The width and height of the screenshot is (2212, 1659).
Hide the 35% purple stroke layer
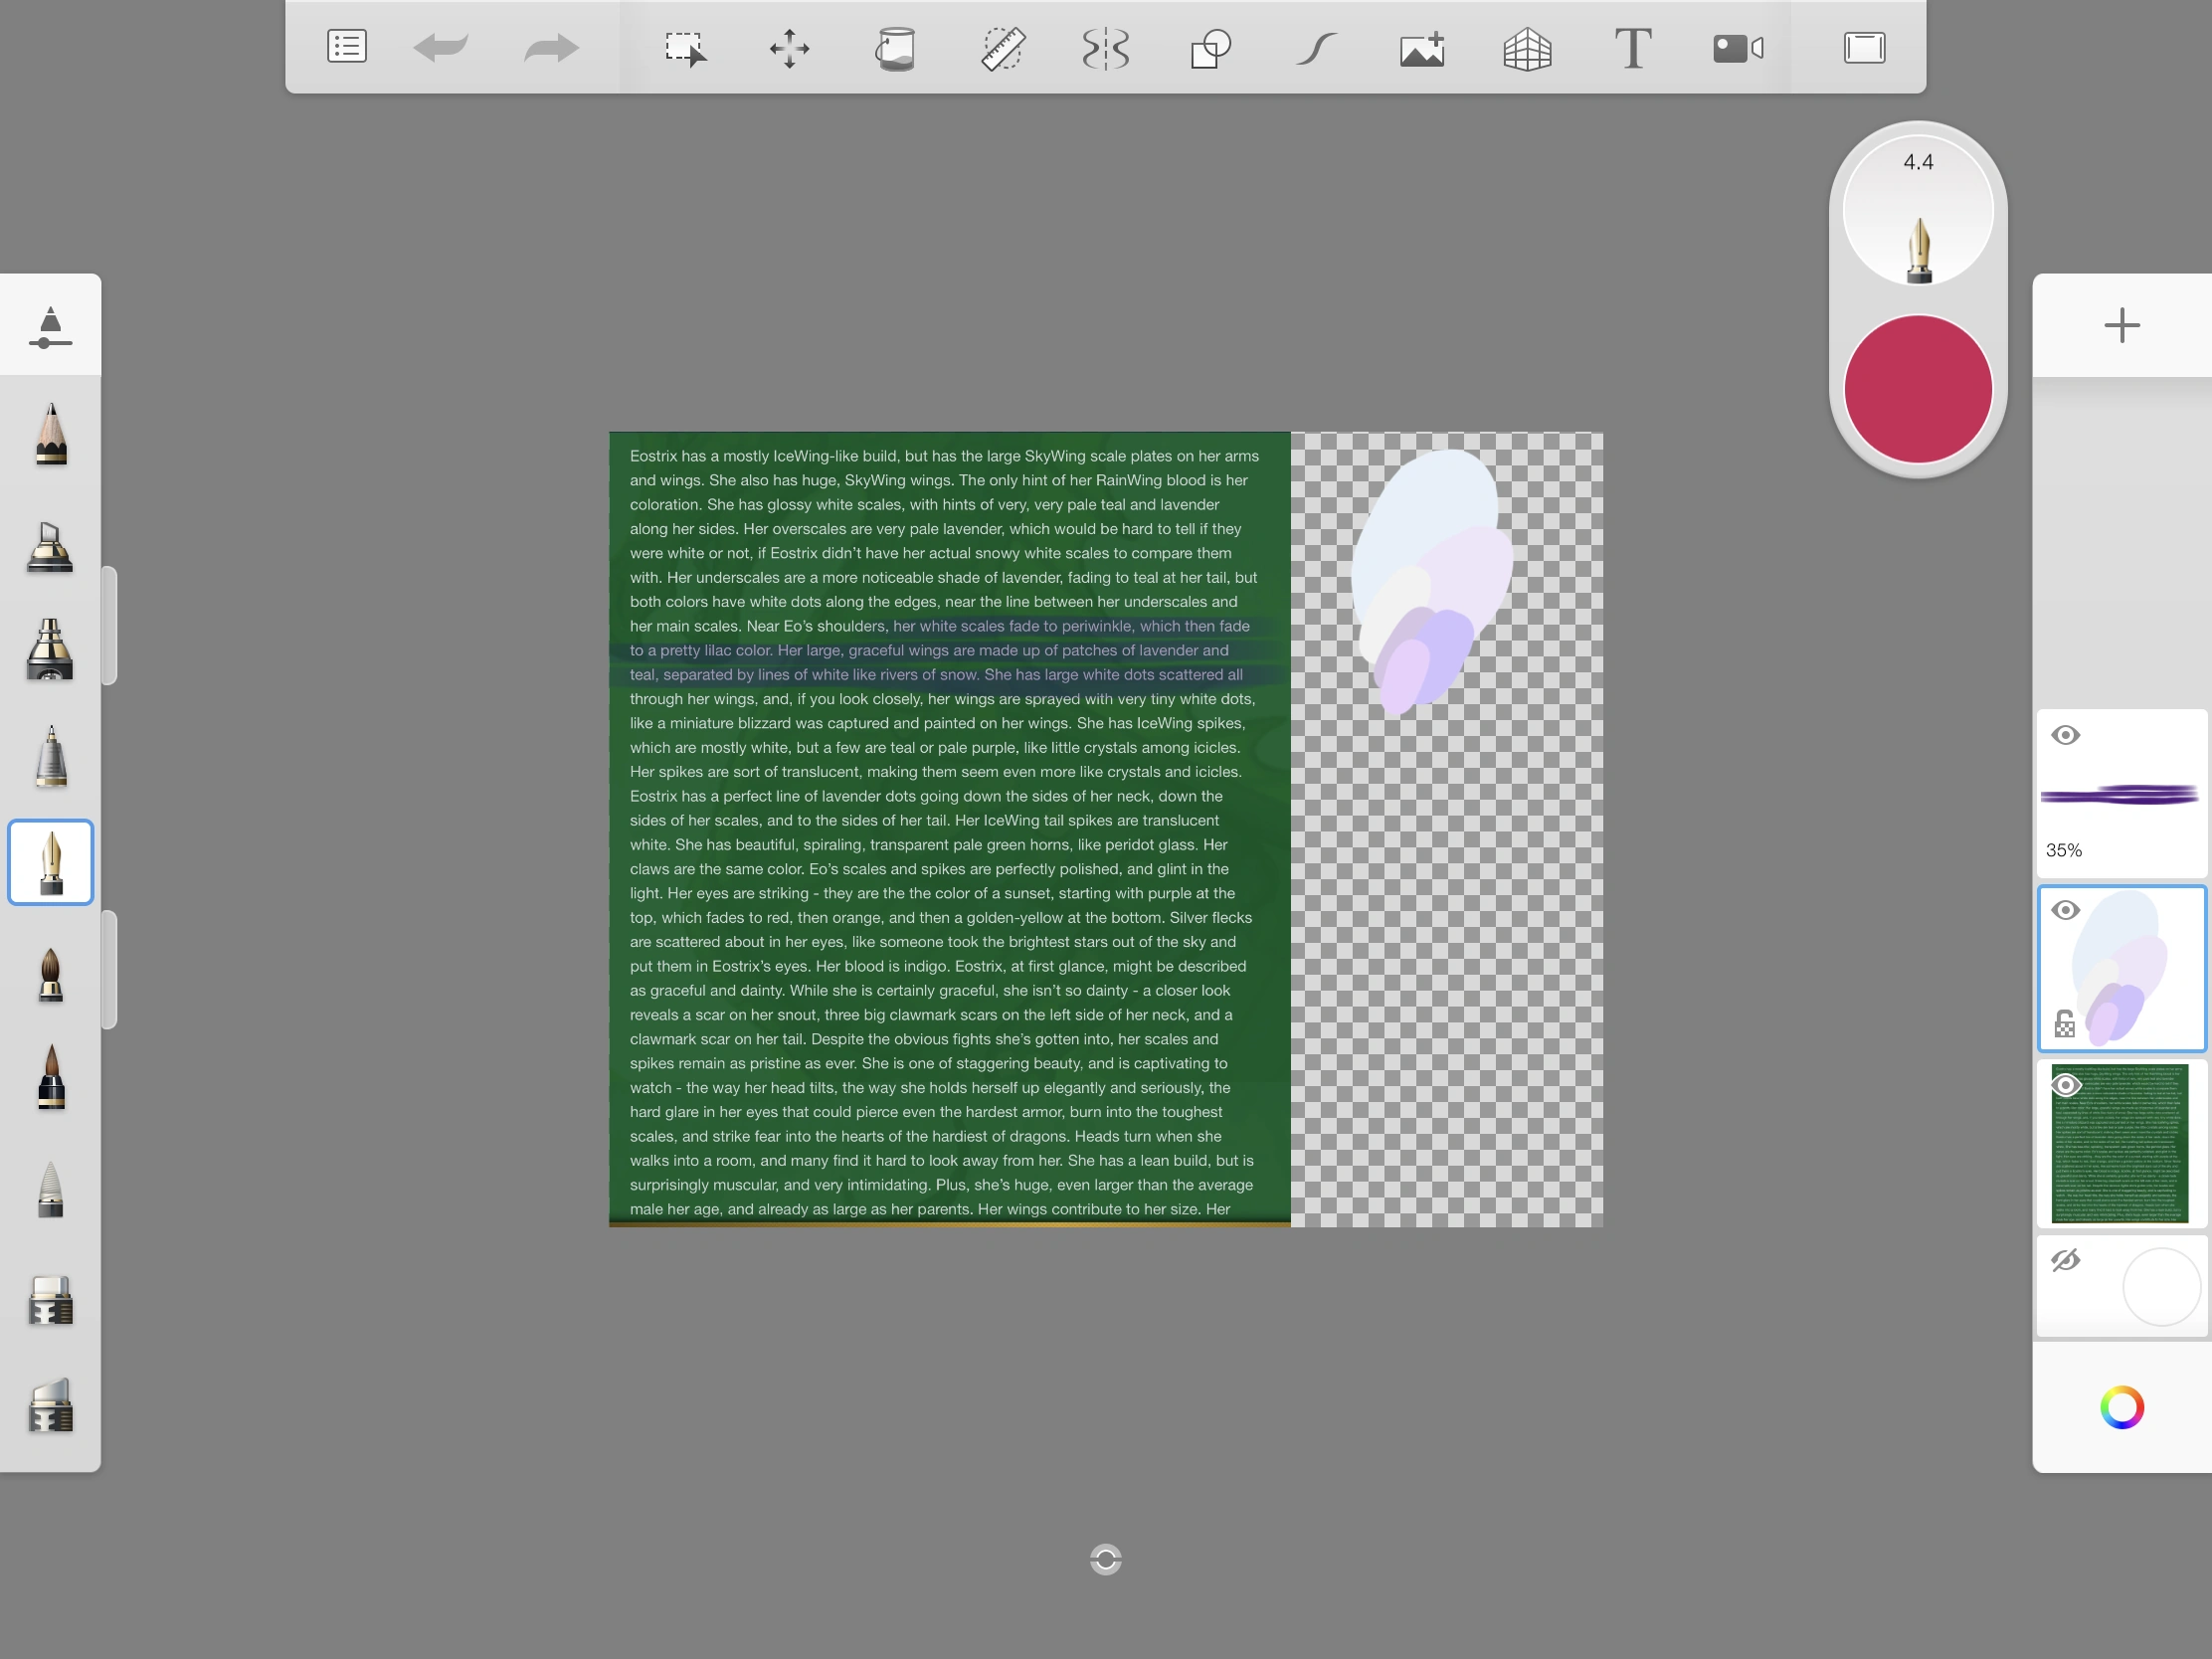2065,735
